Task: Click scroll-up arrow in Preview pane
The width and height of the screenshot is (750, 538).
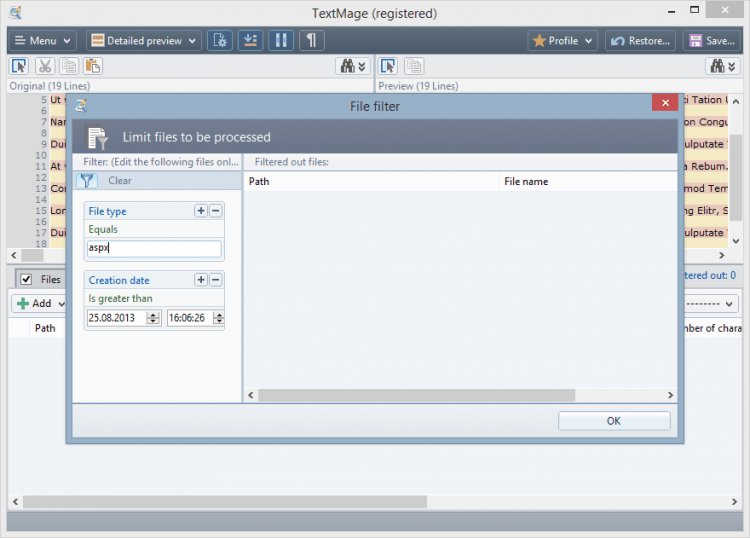Action: (x=736, y=101)
